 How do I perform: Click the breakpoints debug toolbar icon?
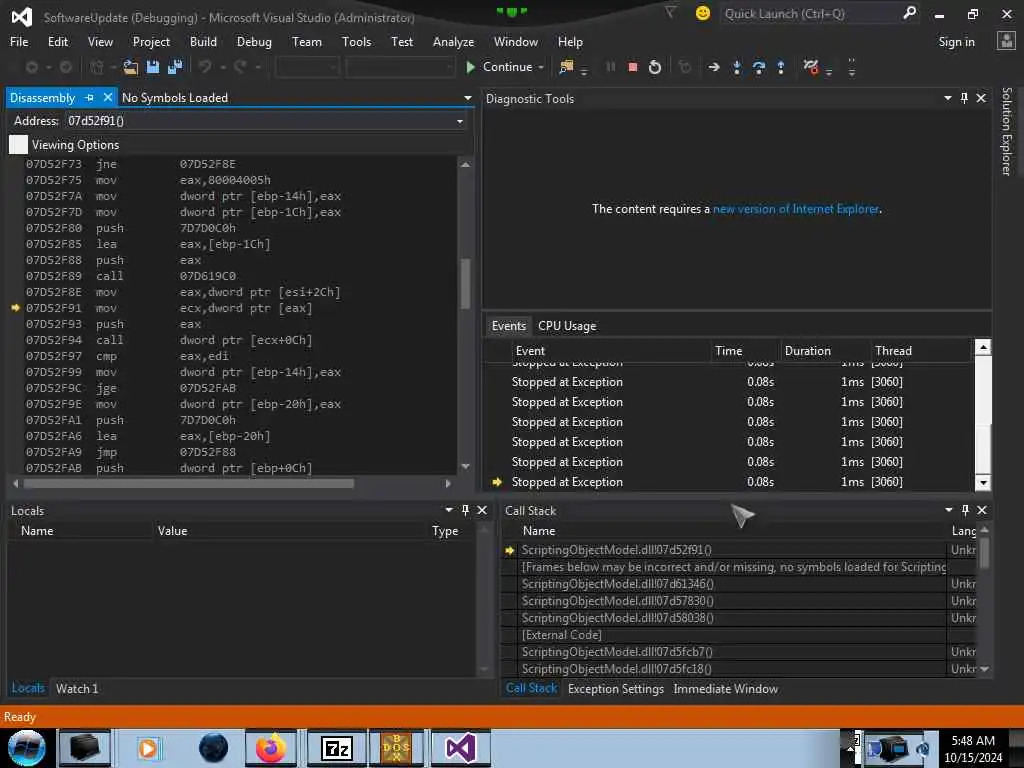tap(810, 67)
